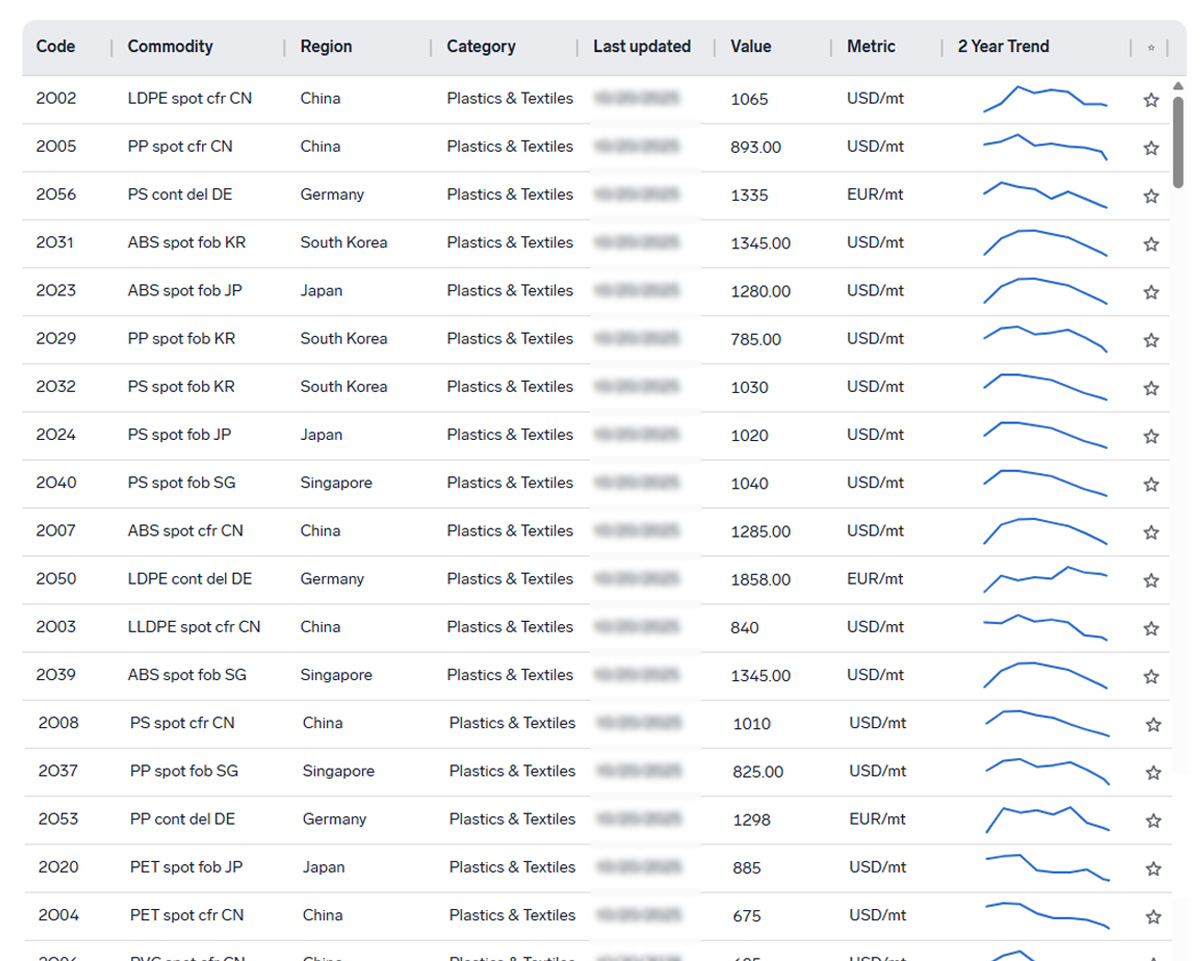1201x961 pixels.
Task: Toggle favorite star for code 2005
Action: pos(1151,148)
